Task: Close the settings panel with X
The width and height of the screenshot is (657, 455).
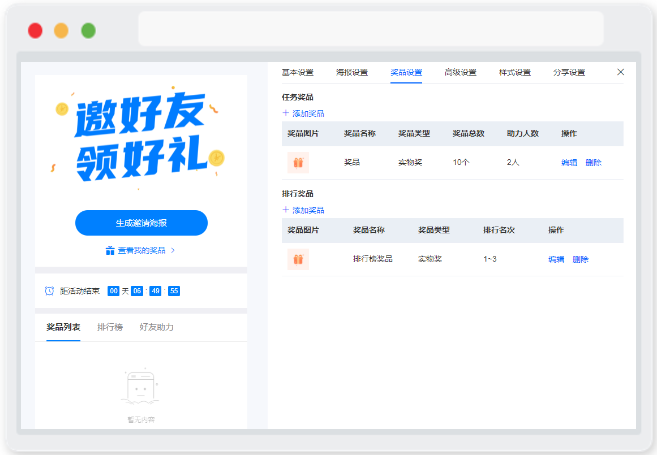Action: (621, 72)
